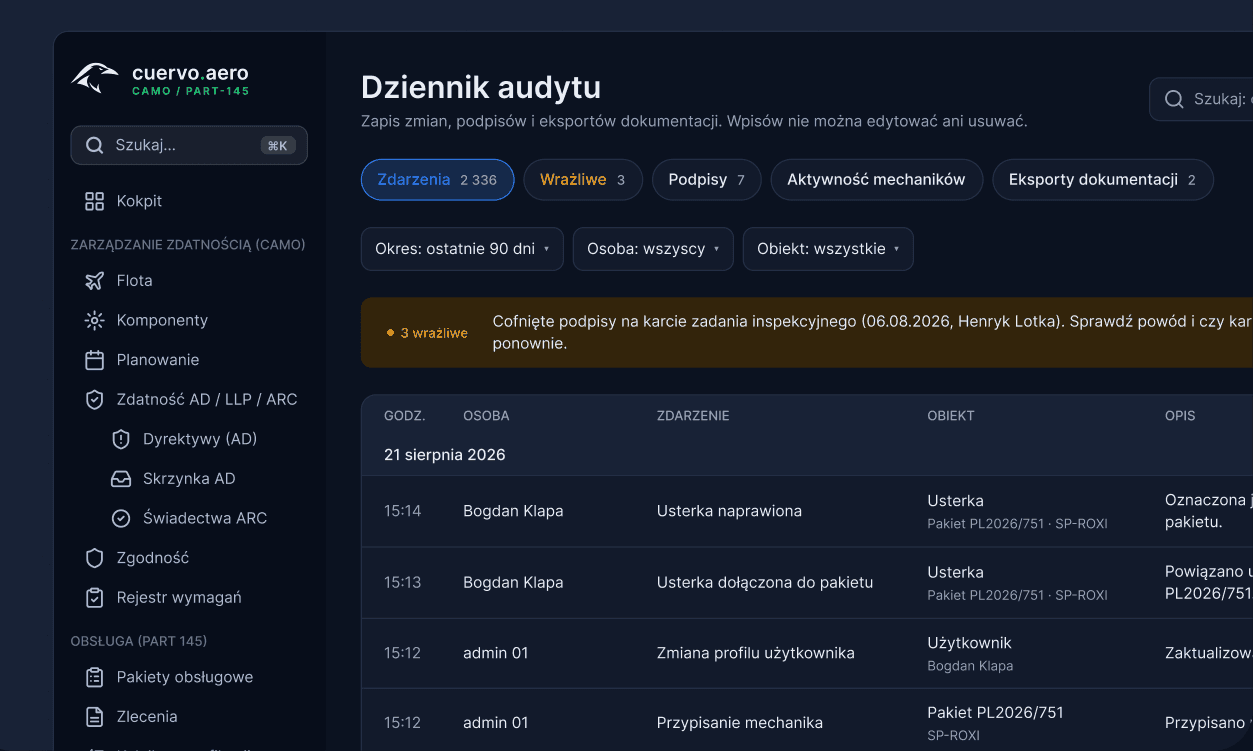Focus the top-right Szukaj search field
This screenshot has height=751, width=1253.
click(x=1201, y=99)
